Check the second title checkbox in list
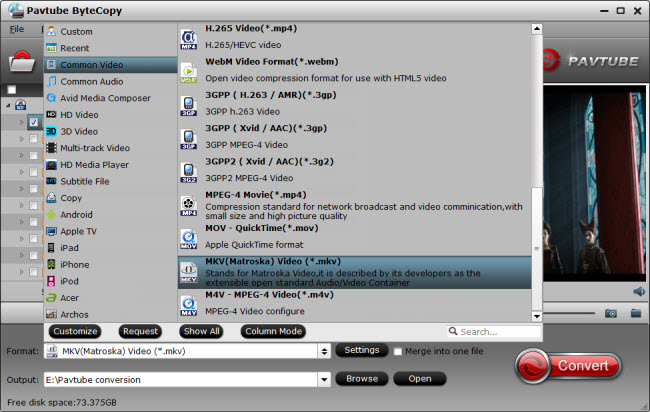This screenshot has width=650, height=412. coord(34,139)
